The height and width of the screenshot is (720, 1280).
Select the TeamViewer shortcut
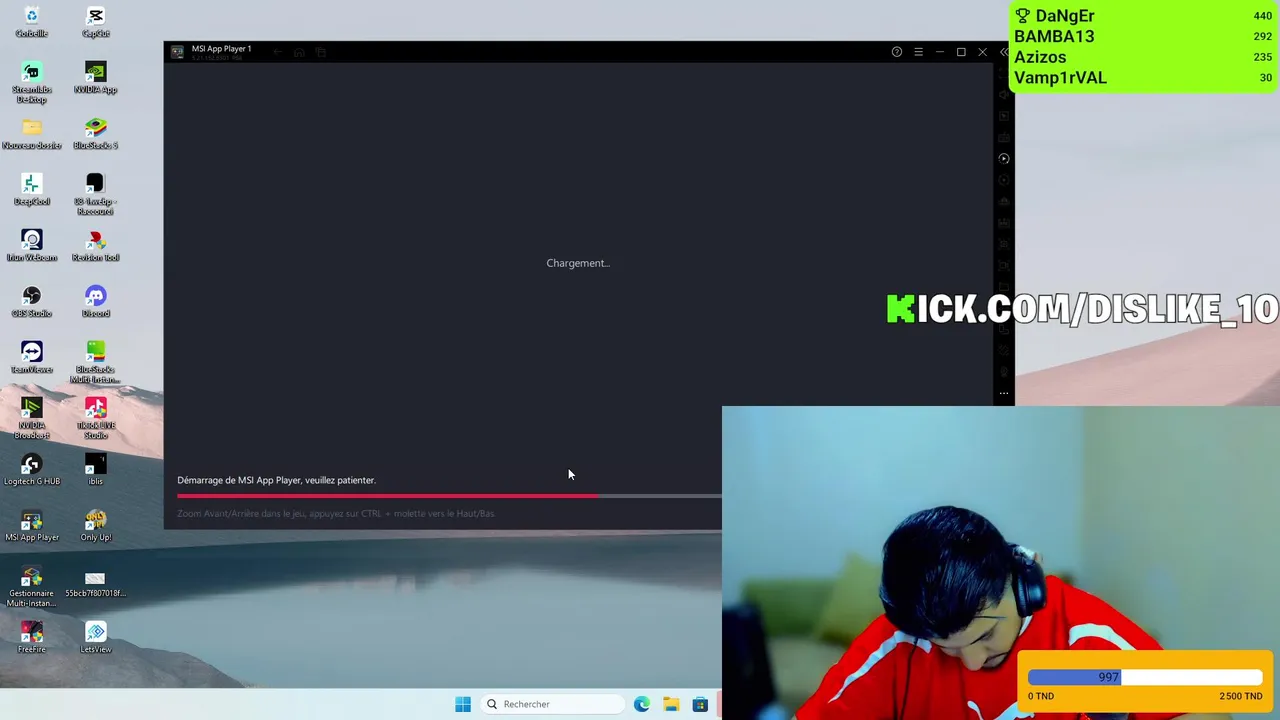[31, 358]
